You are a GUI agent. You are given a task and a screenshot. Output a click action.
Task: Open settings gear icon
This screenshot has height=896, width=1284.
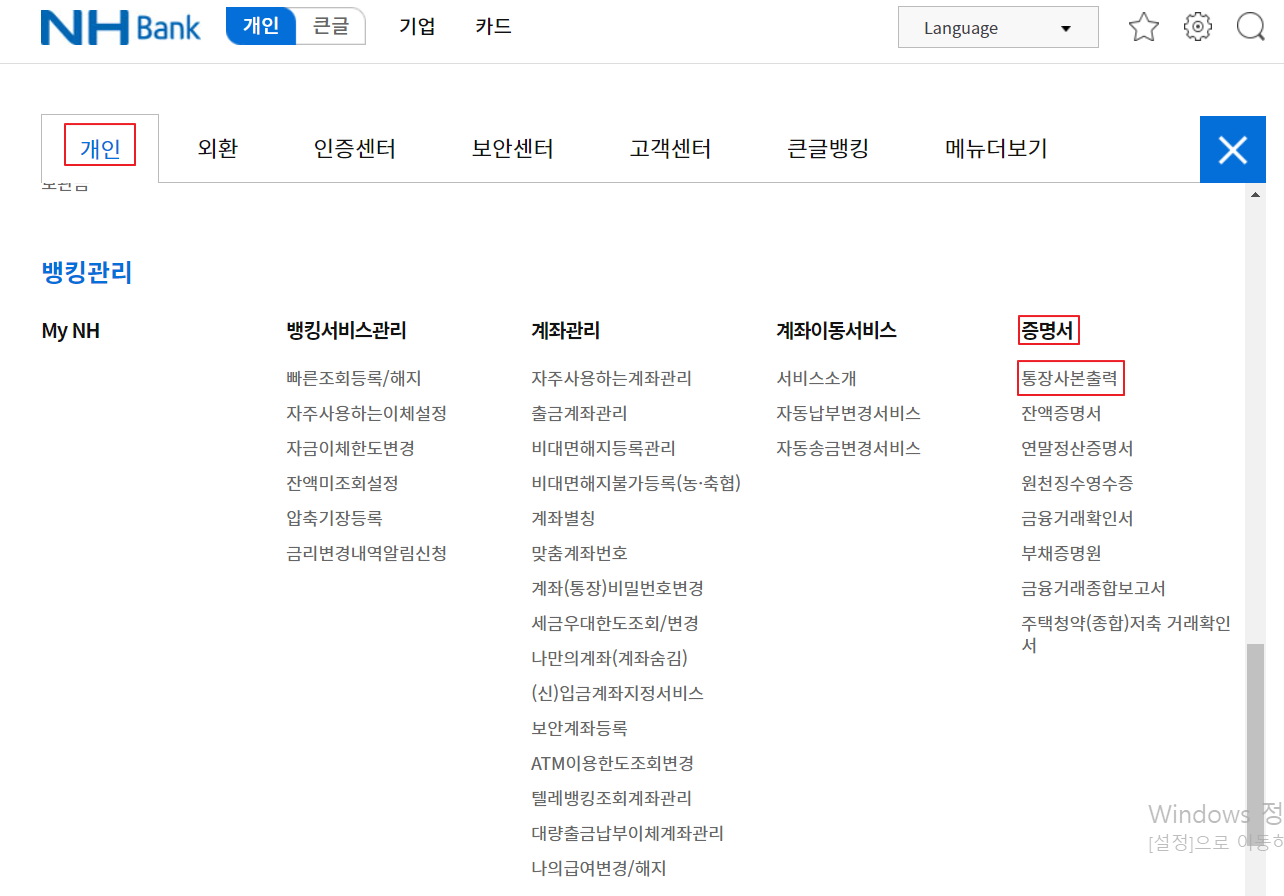(1197, 27)
